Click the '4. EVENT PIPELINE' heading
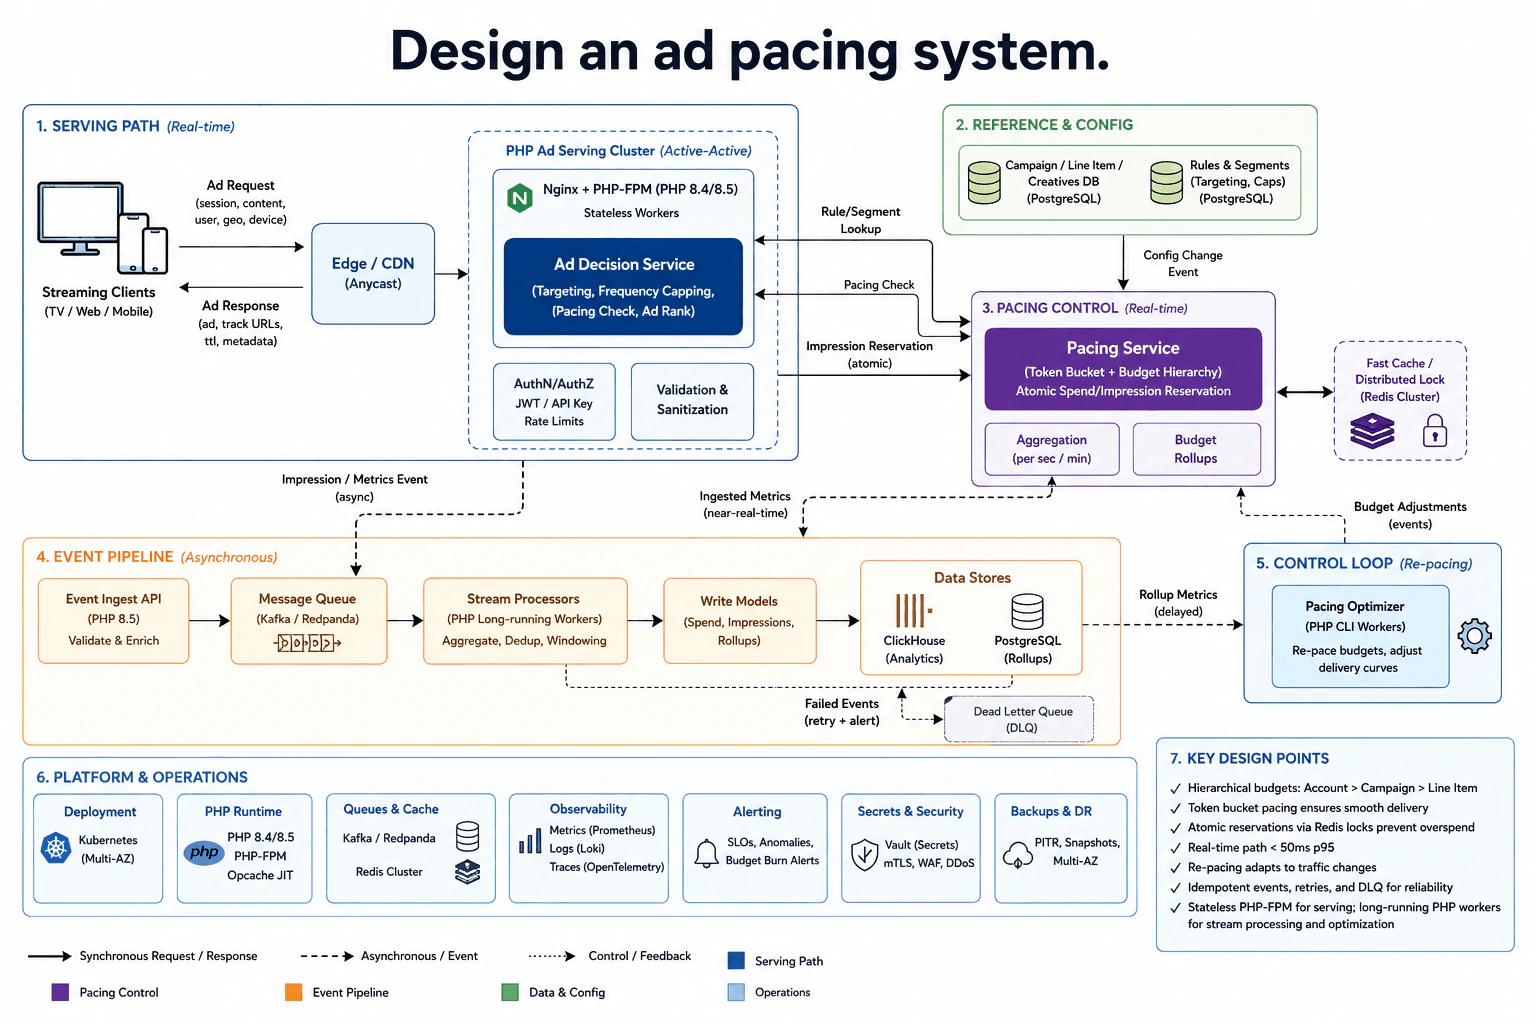 105,557
